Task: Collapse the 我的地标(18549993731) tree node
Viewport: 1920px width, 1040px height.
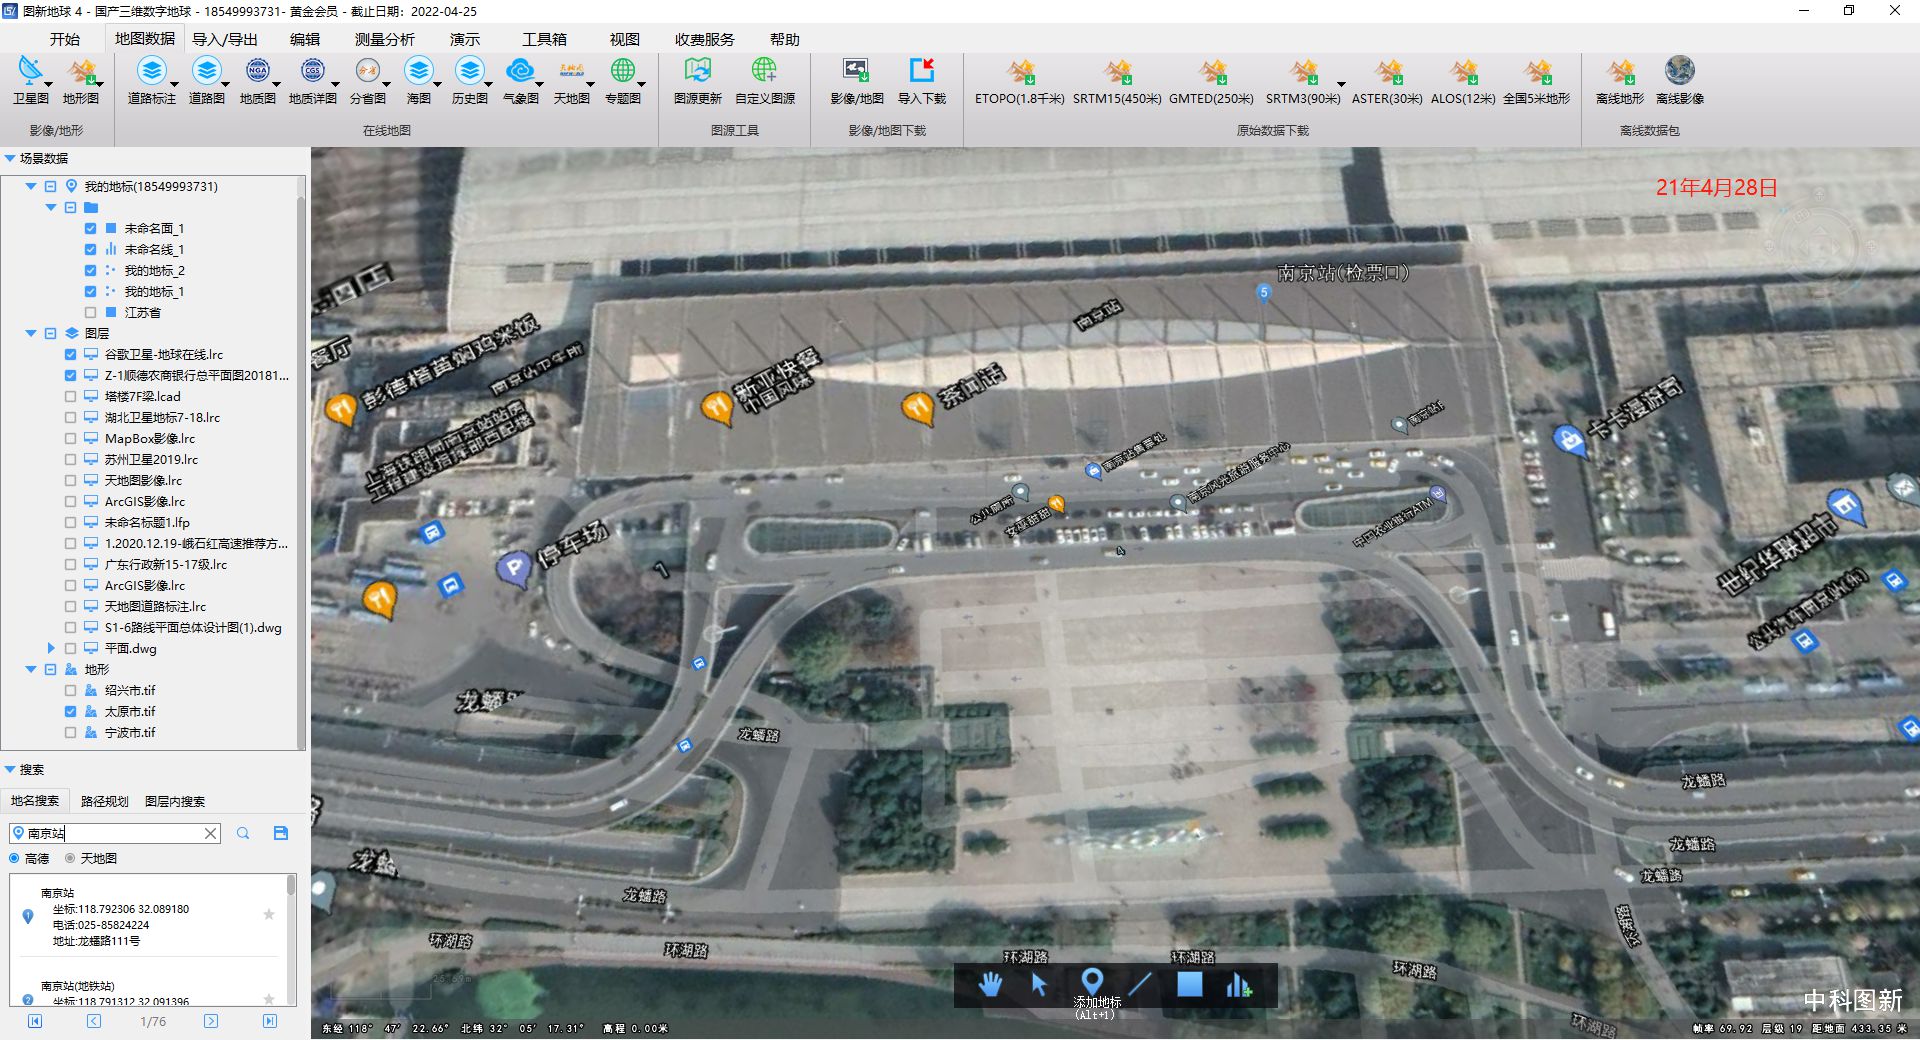Action: click(x=31, y=186)
